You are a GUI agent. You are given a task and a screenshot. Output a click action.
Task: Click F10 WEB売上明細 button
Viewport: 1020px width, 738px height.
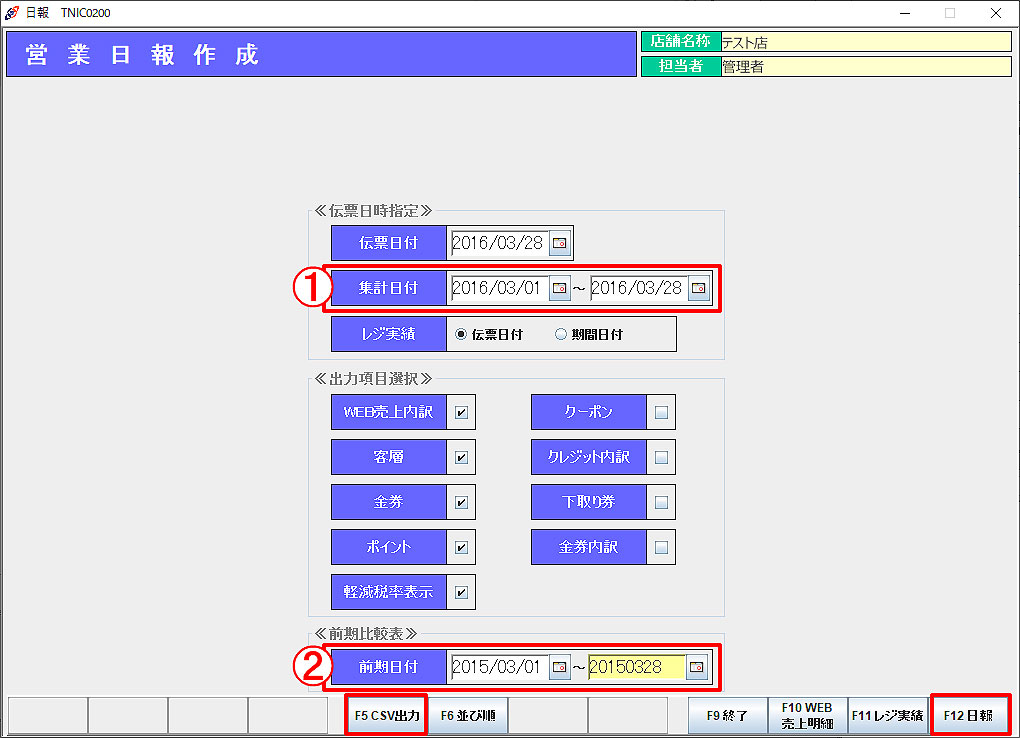pyautogui.click(x=807, y=715)
